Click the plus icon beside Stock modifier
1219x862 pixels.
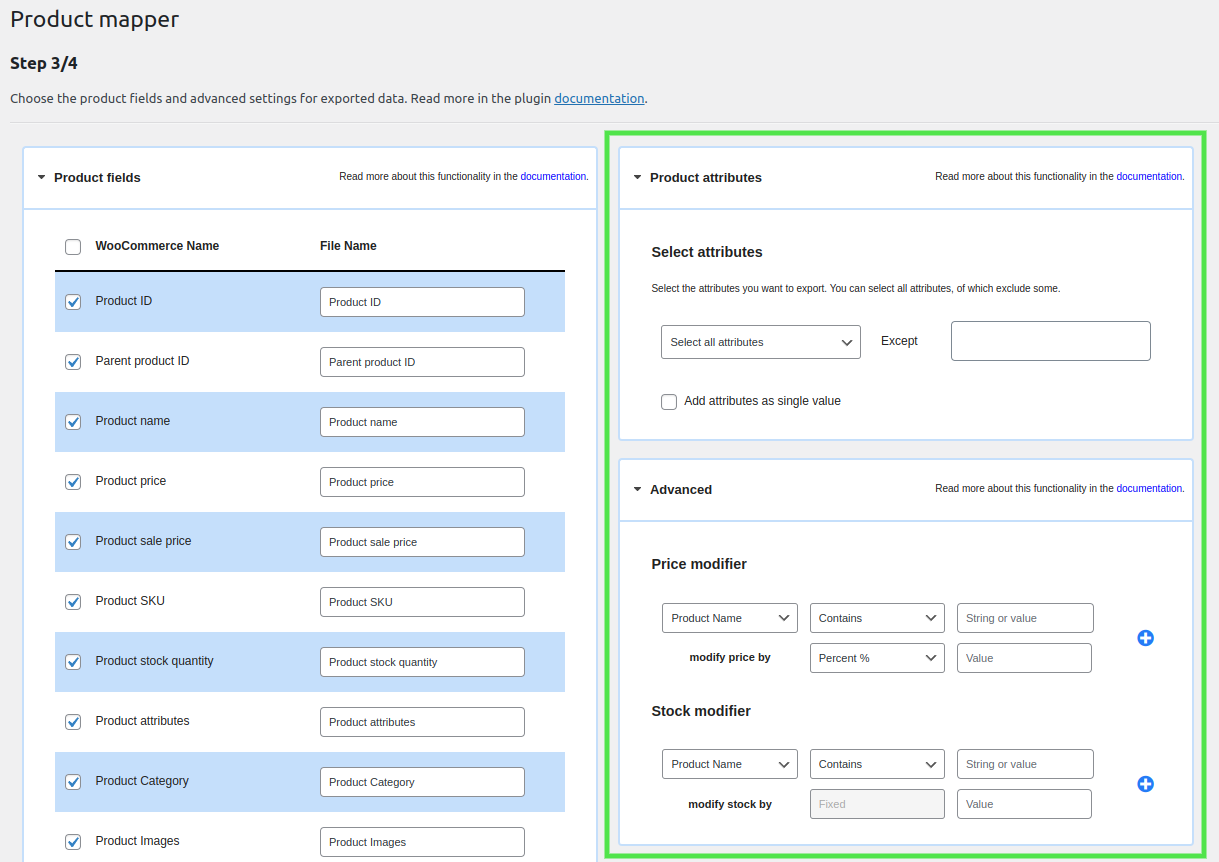pyautogui.click(x=1145, y=784)
